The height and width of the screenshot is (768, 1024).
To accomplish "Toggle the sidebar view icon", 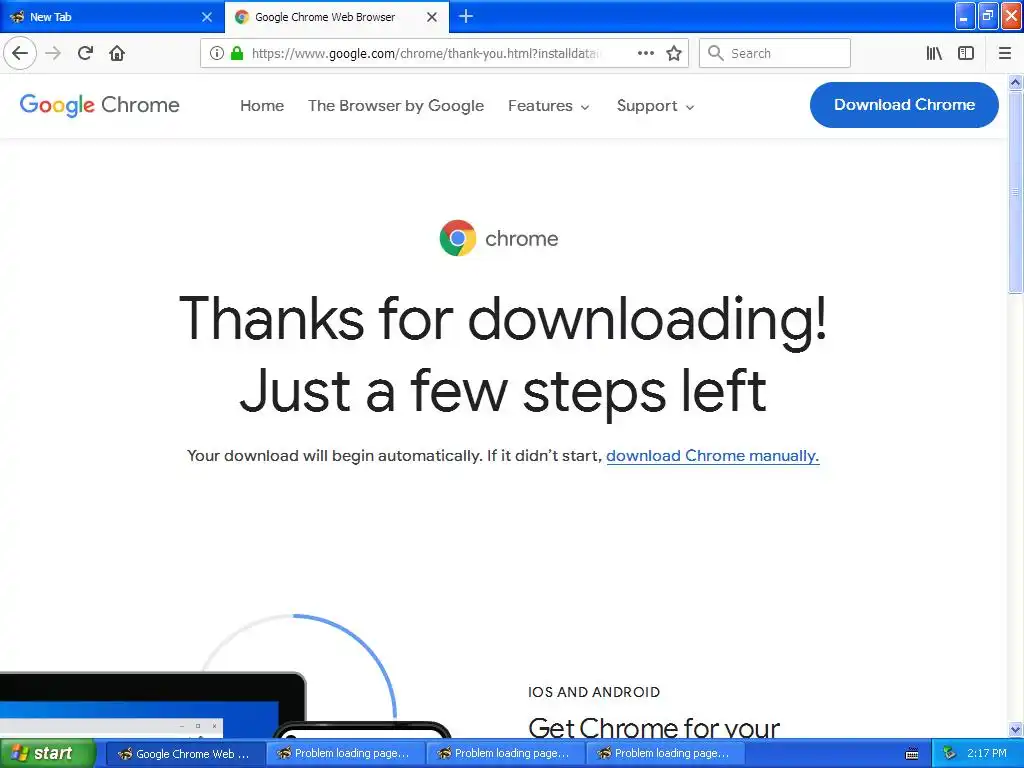I will pyautogui.click(x=966, y=53).
